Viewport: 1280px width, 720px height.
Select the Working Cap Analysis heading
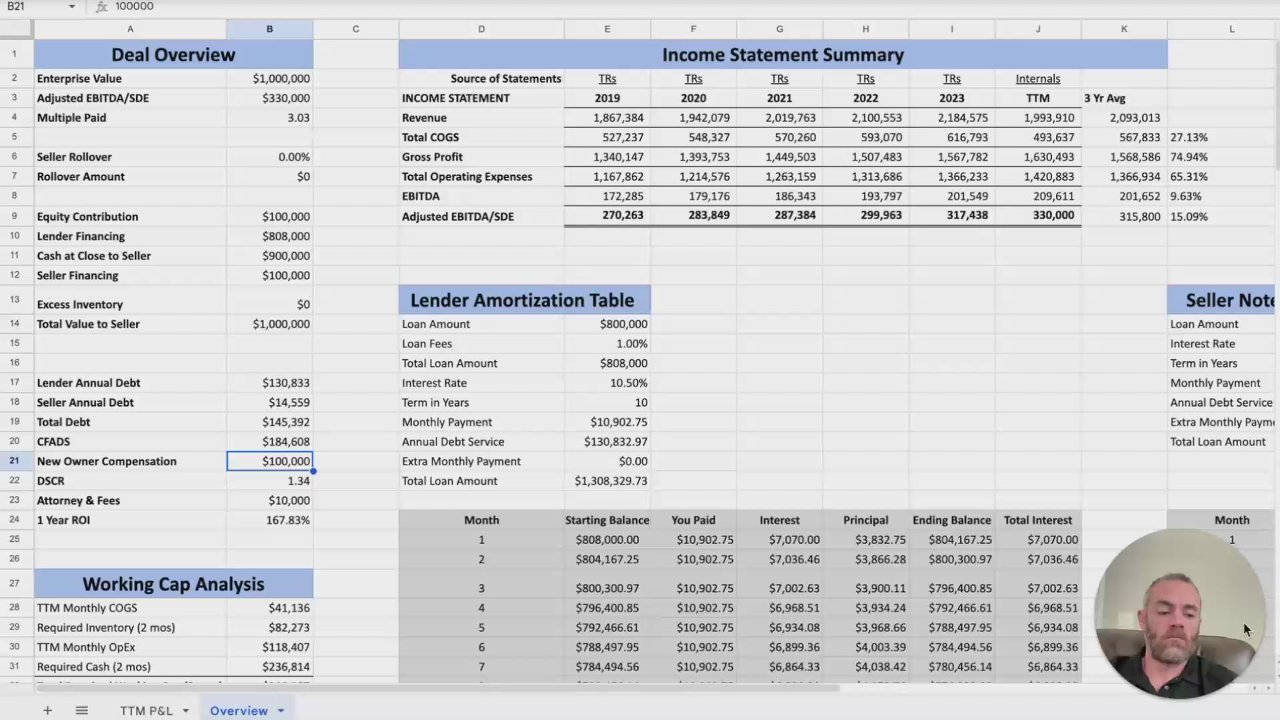pos(173,584)
